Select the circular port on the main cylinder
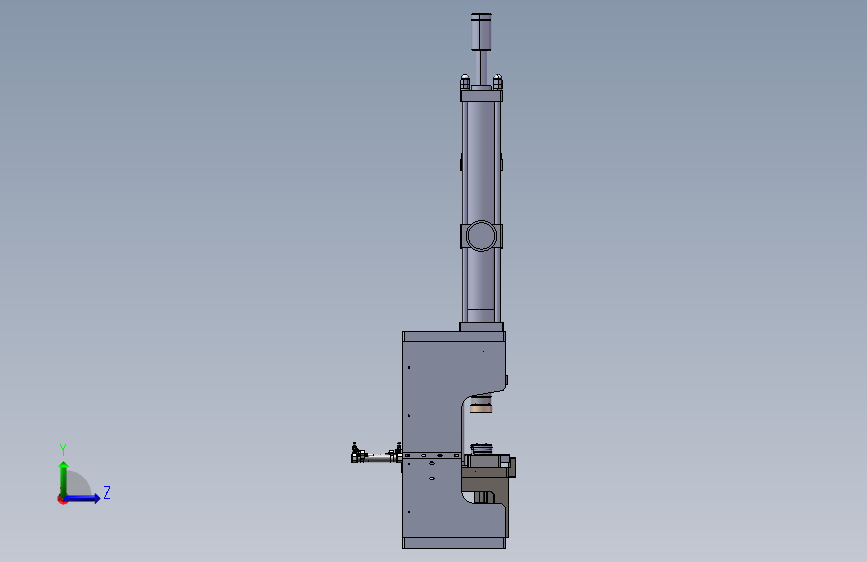Screen dimensions: 867x562 coord(481,236)
